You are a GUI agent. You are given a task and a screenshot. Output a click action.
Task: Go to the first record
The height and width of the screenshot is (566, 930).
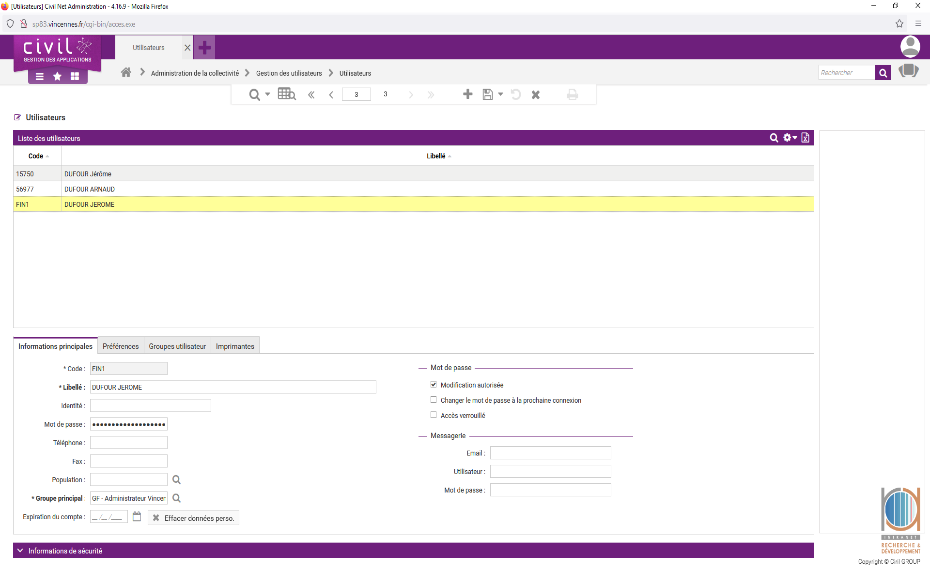(x=311, y=95)
